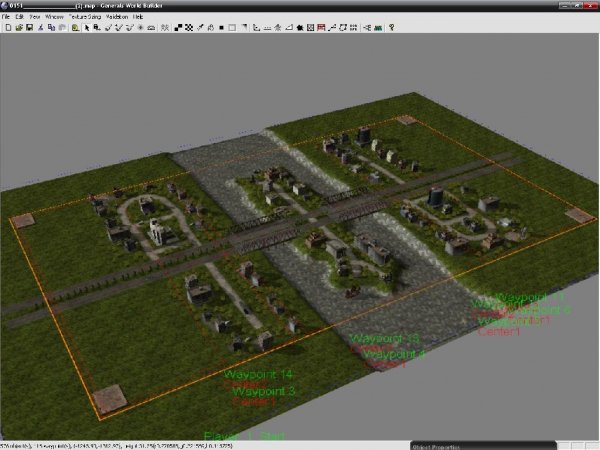Open the Texture Sizing menu

pyautogui.click(x=86, y=17)
